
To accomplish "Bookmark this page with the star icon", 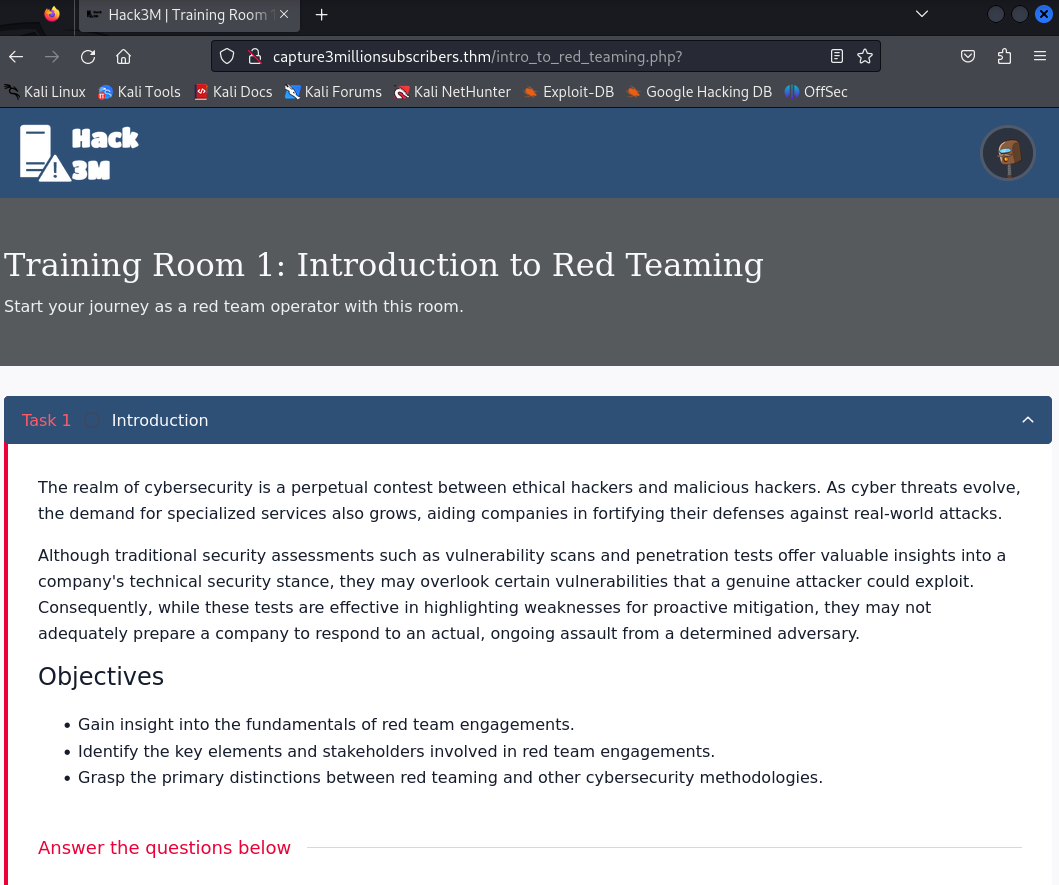I will (865, 57).
